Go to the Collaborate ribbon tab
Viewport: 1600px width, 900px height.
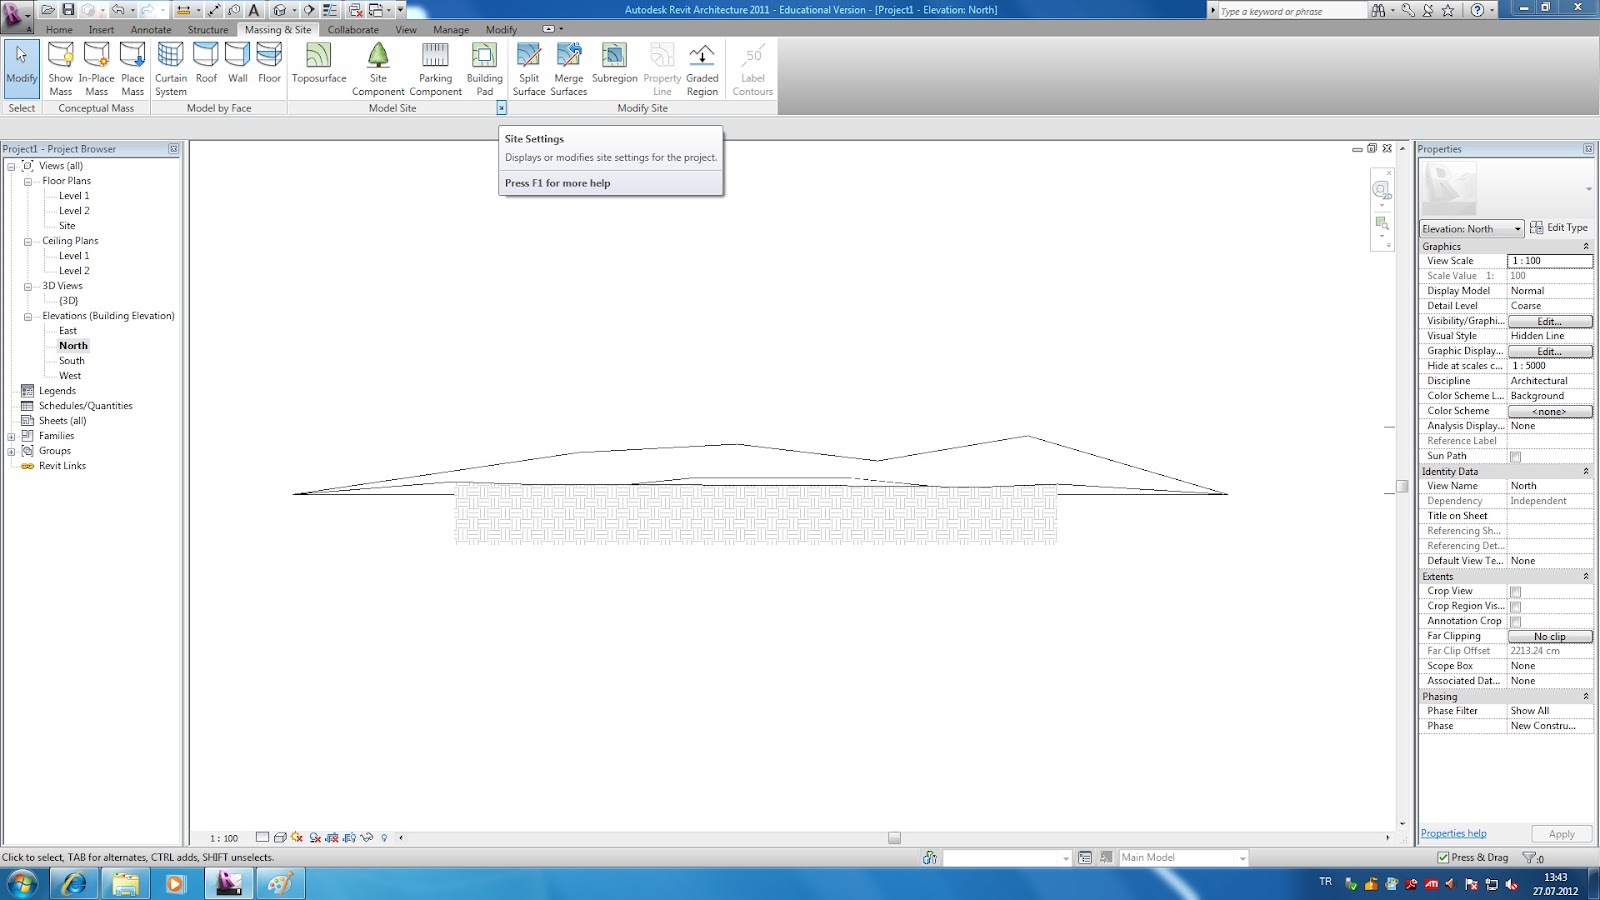coord(353,30)
